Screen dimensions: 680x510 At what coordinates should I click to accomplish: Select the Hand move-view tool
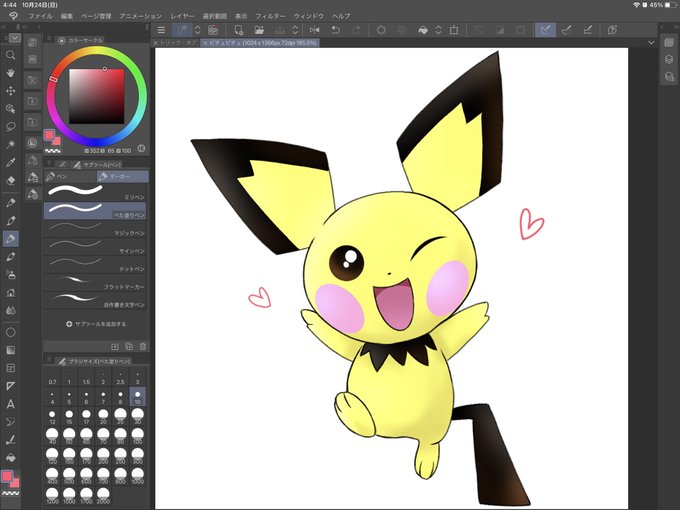click(10, 73)
